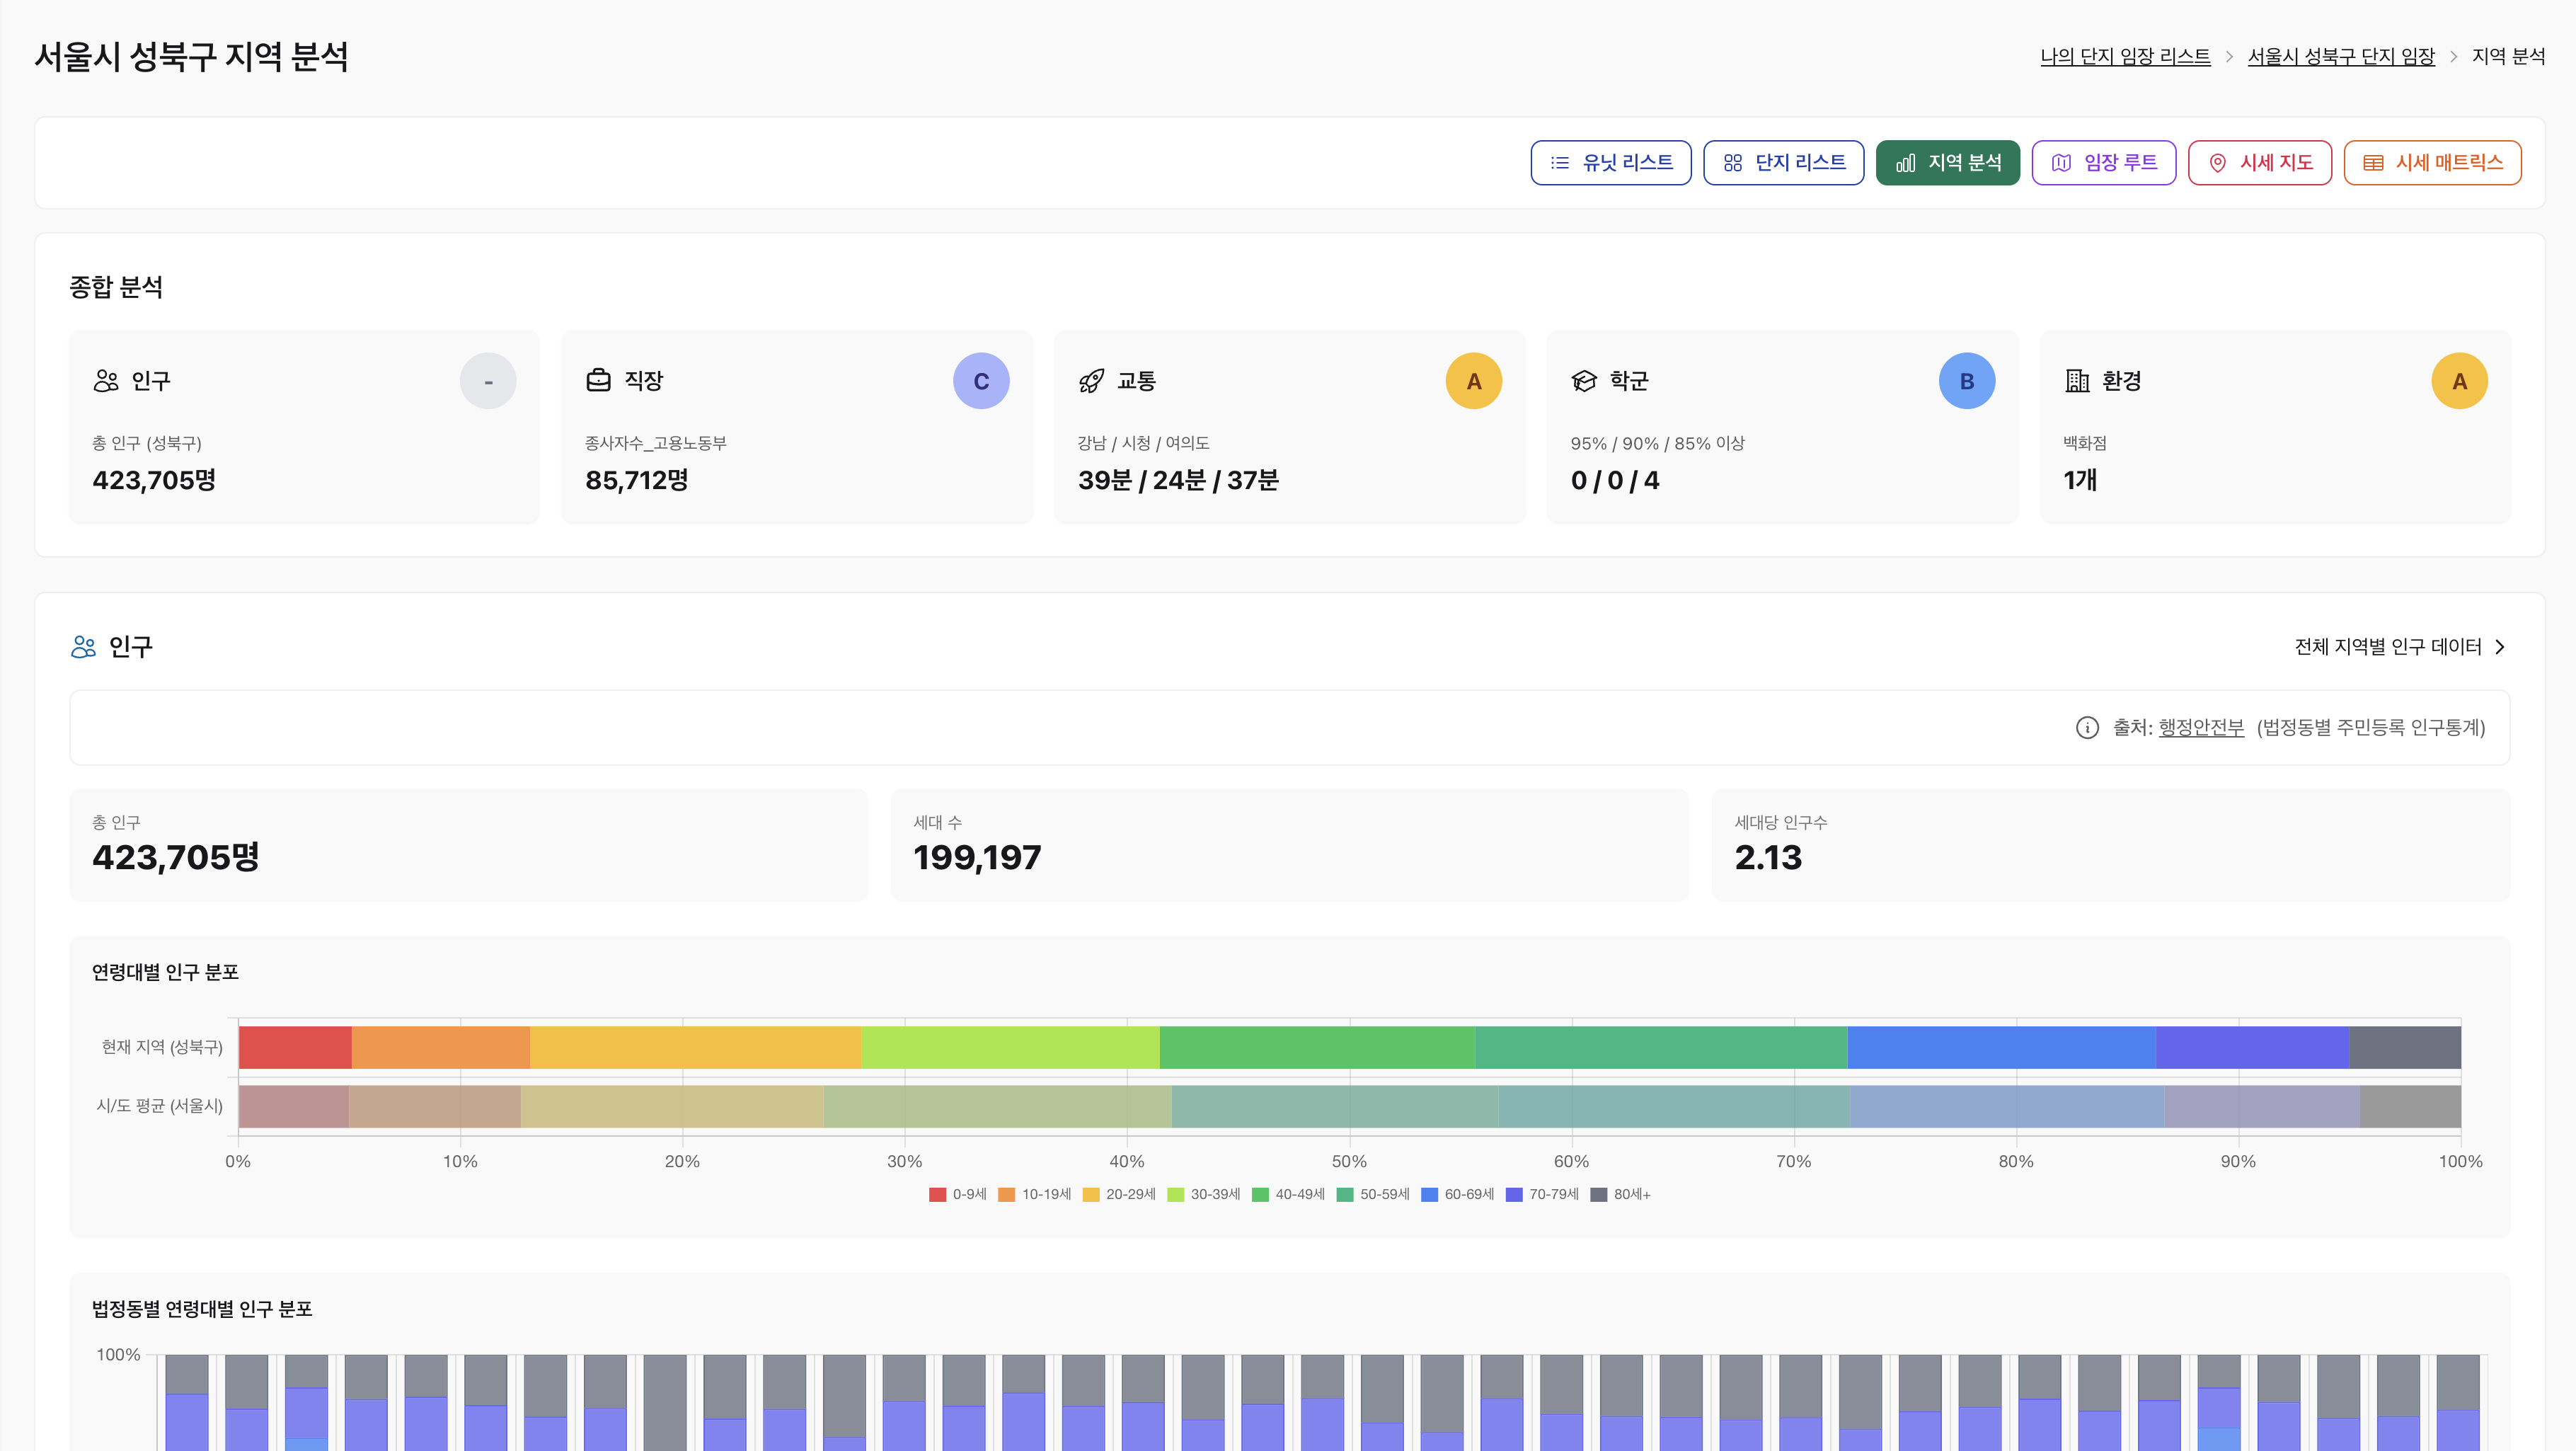Expand 전체 지역별 인구 데이터 chevron
2576x1451 pixels.
tap(2500, 647)
